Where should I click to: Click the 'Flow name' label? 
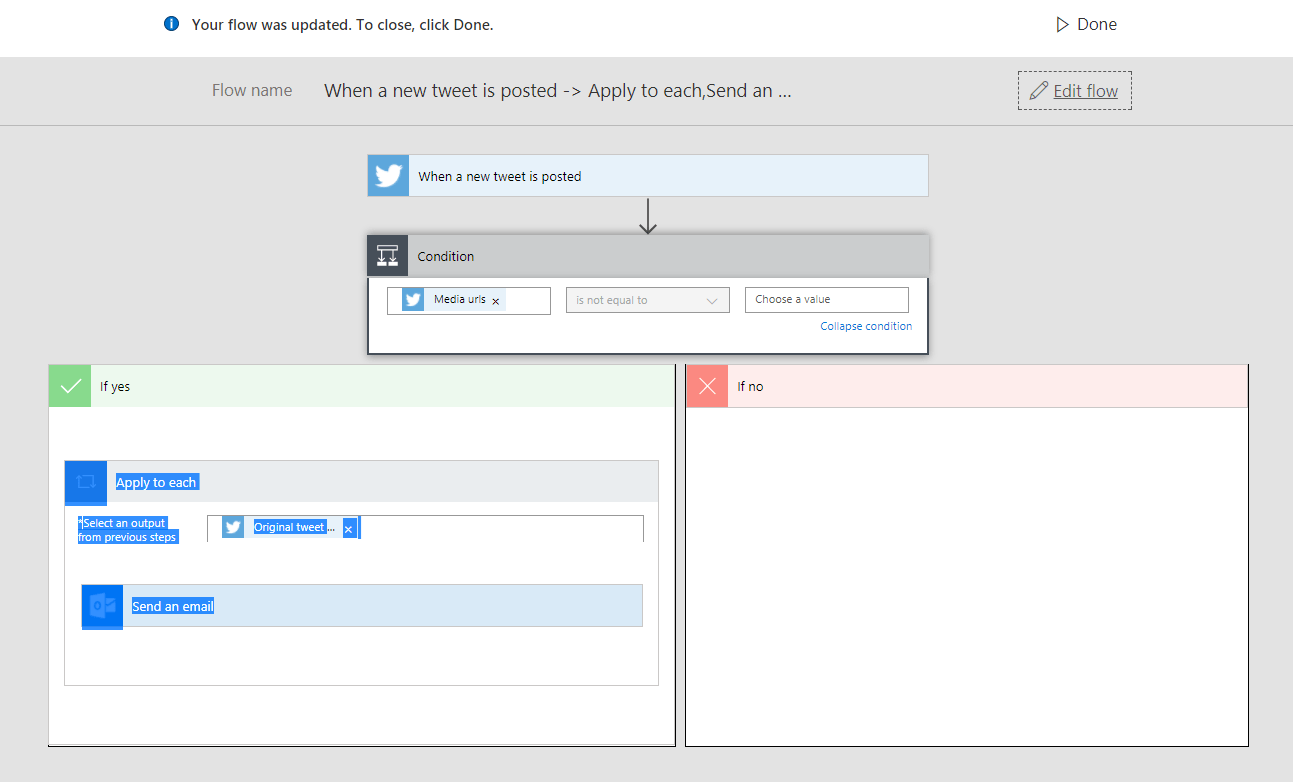point(252,90)
